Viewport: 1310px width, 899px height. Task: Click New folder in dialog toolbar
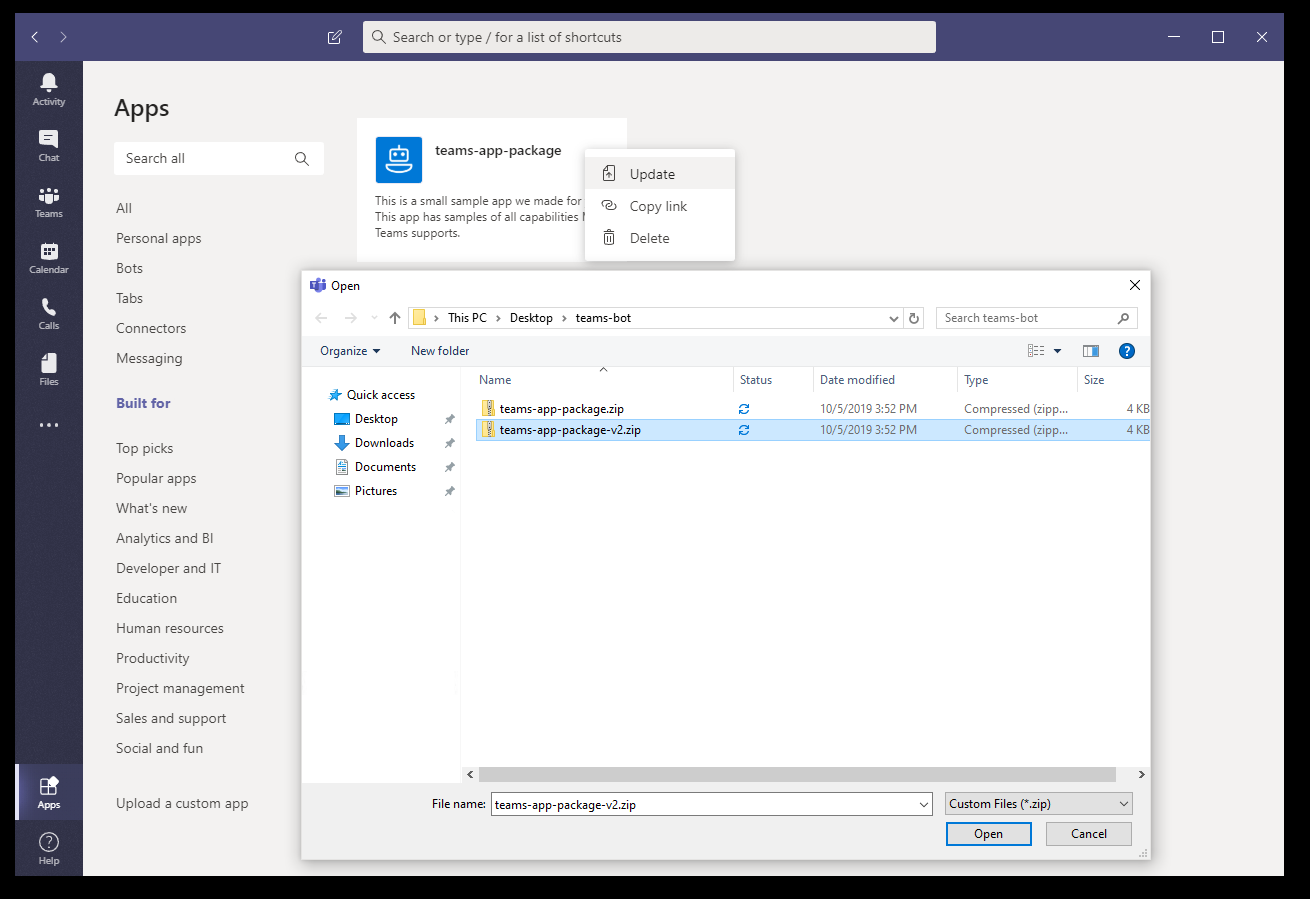pos(440,351)
